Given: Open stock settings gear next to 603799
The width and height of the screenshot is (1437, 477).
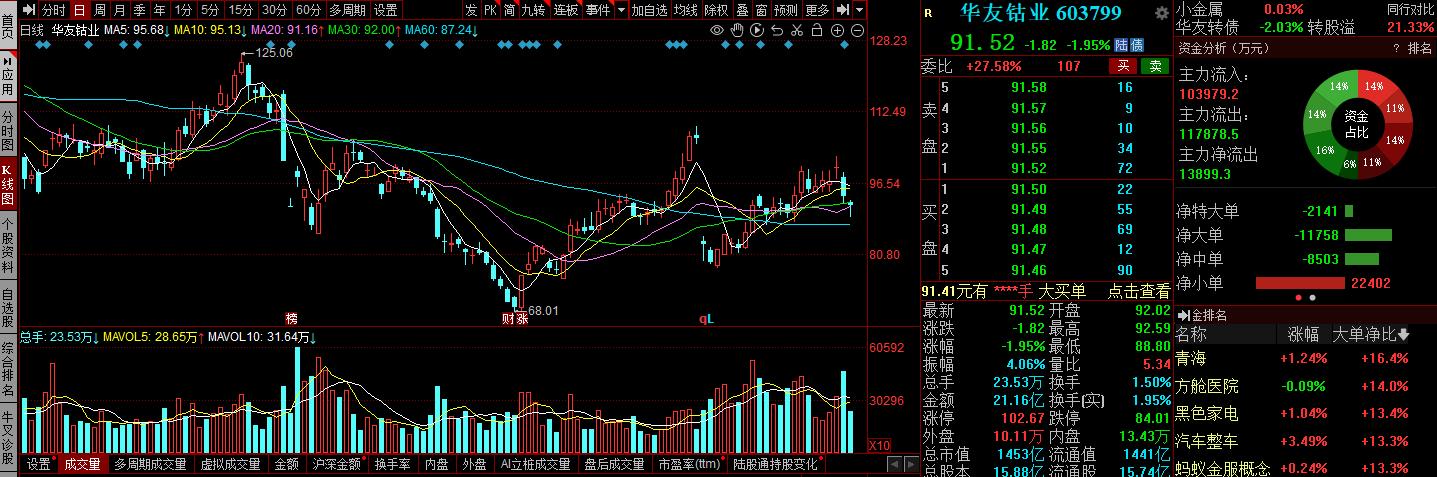Looking at the screenshot, I should tap(1161, 13).
